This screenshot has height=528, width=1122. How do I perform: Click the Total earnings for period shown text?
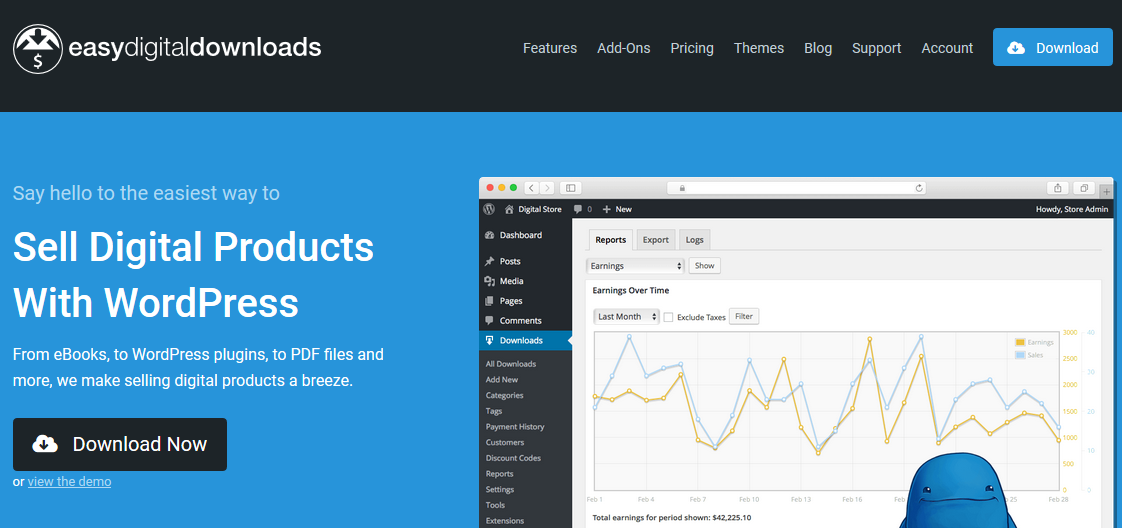coord(672,517)
